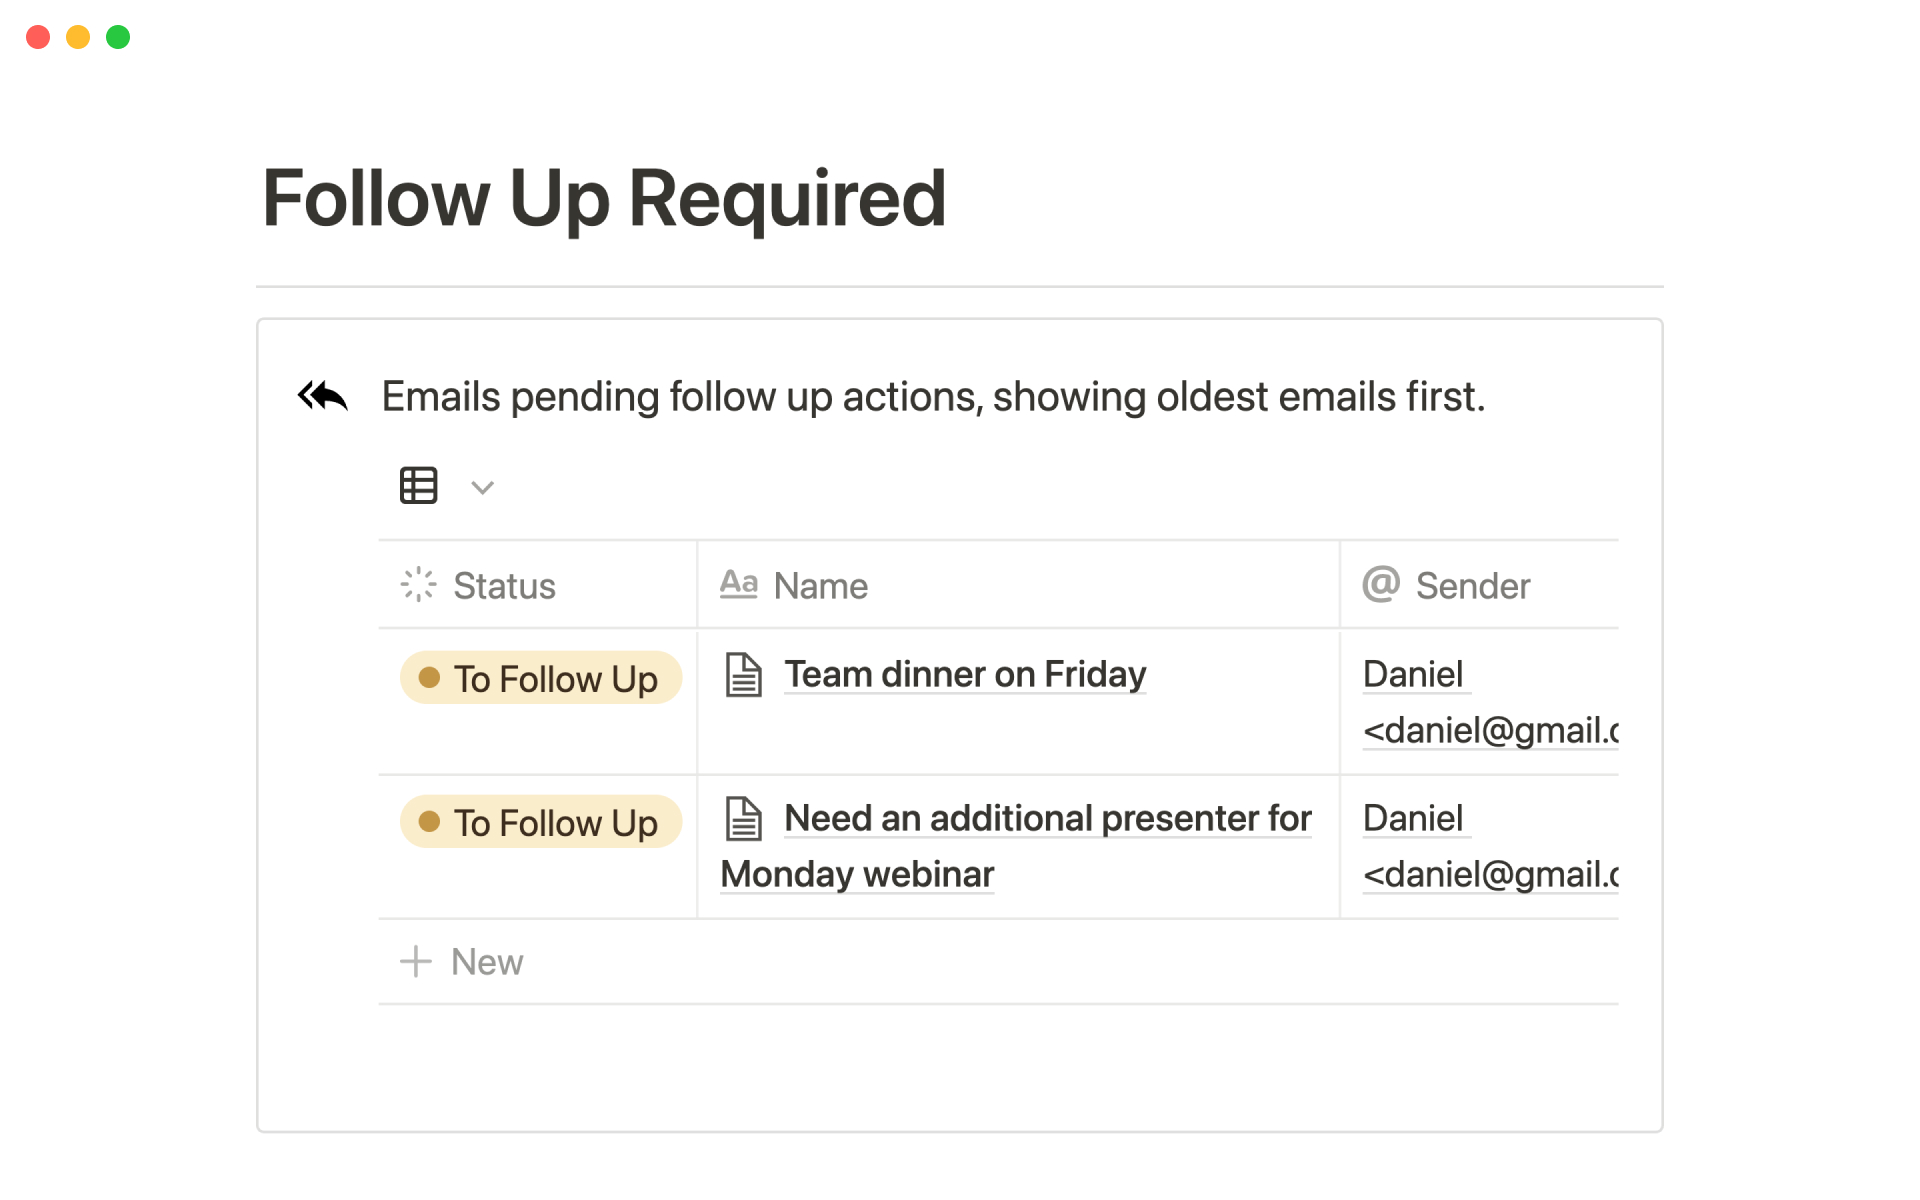Open the Status column header menu
The width and height of the screenshot is (1920, 1200).
504,586
